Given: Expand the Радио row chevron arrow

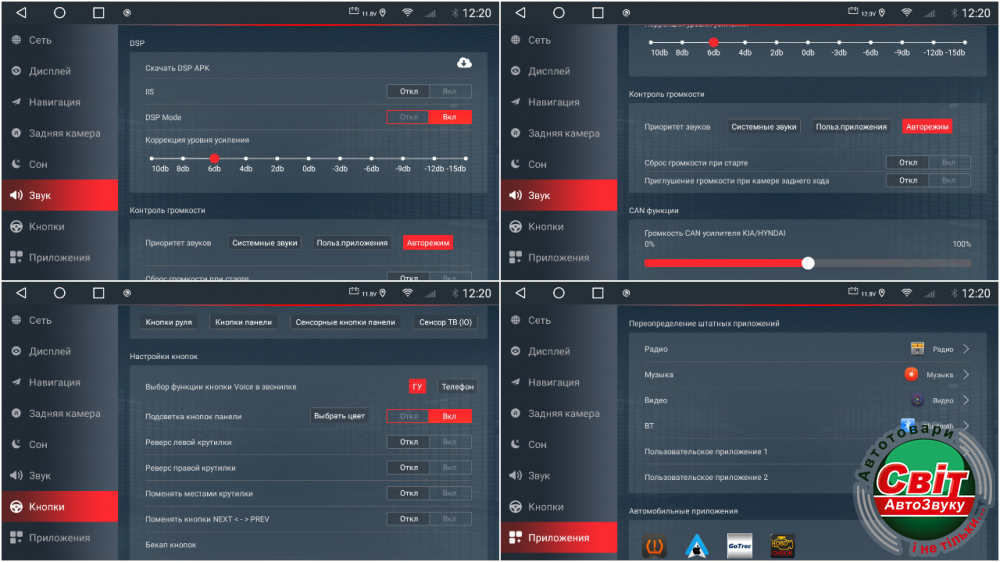Looking at the screenshot, I should [966, 349].
